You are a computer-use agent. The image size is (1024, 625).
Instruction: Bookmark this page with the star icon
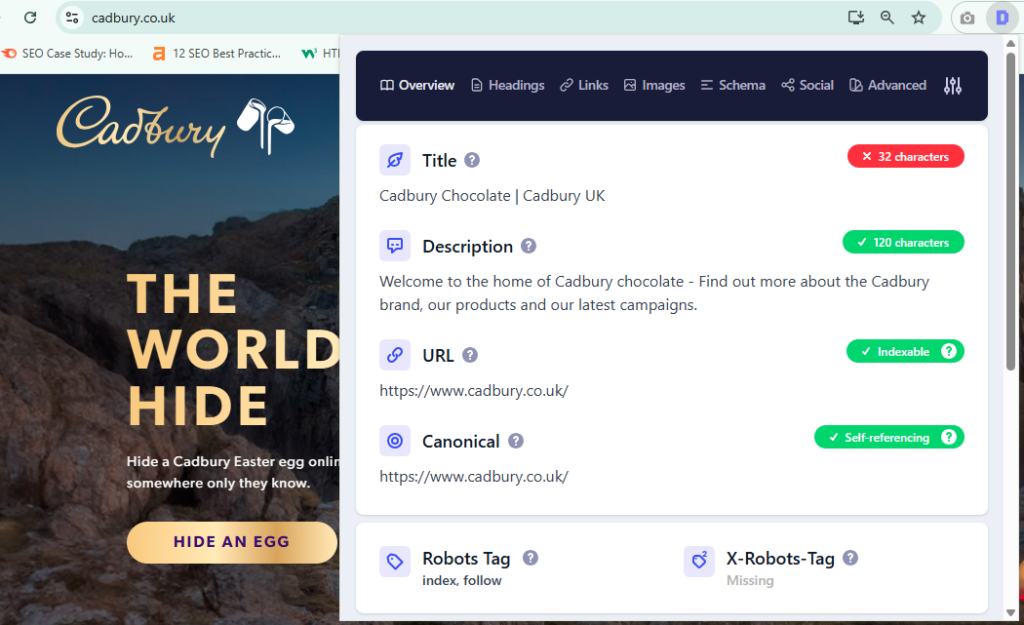pos(918,18)
